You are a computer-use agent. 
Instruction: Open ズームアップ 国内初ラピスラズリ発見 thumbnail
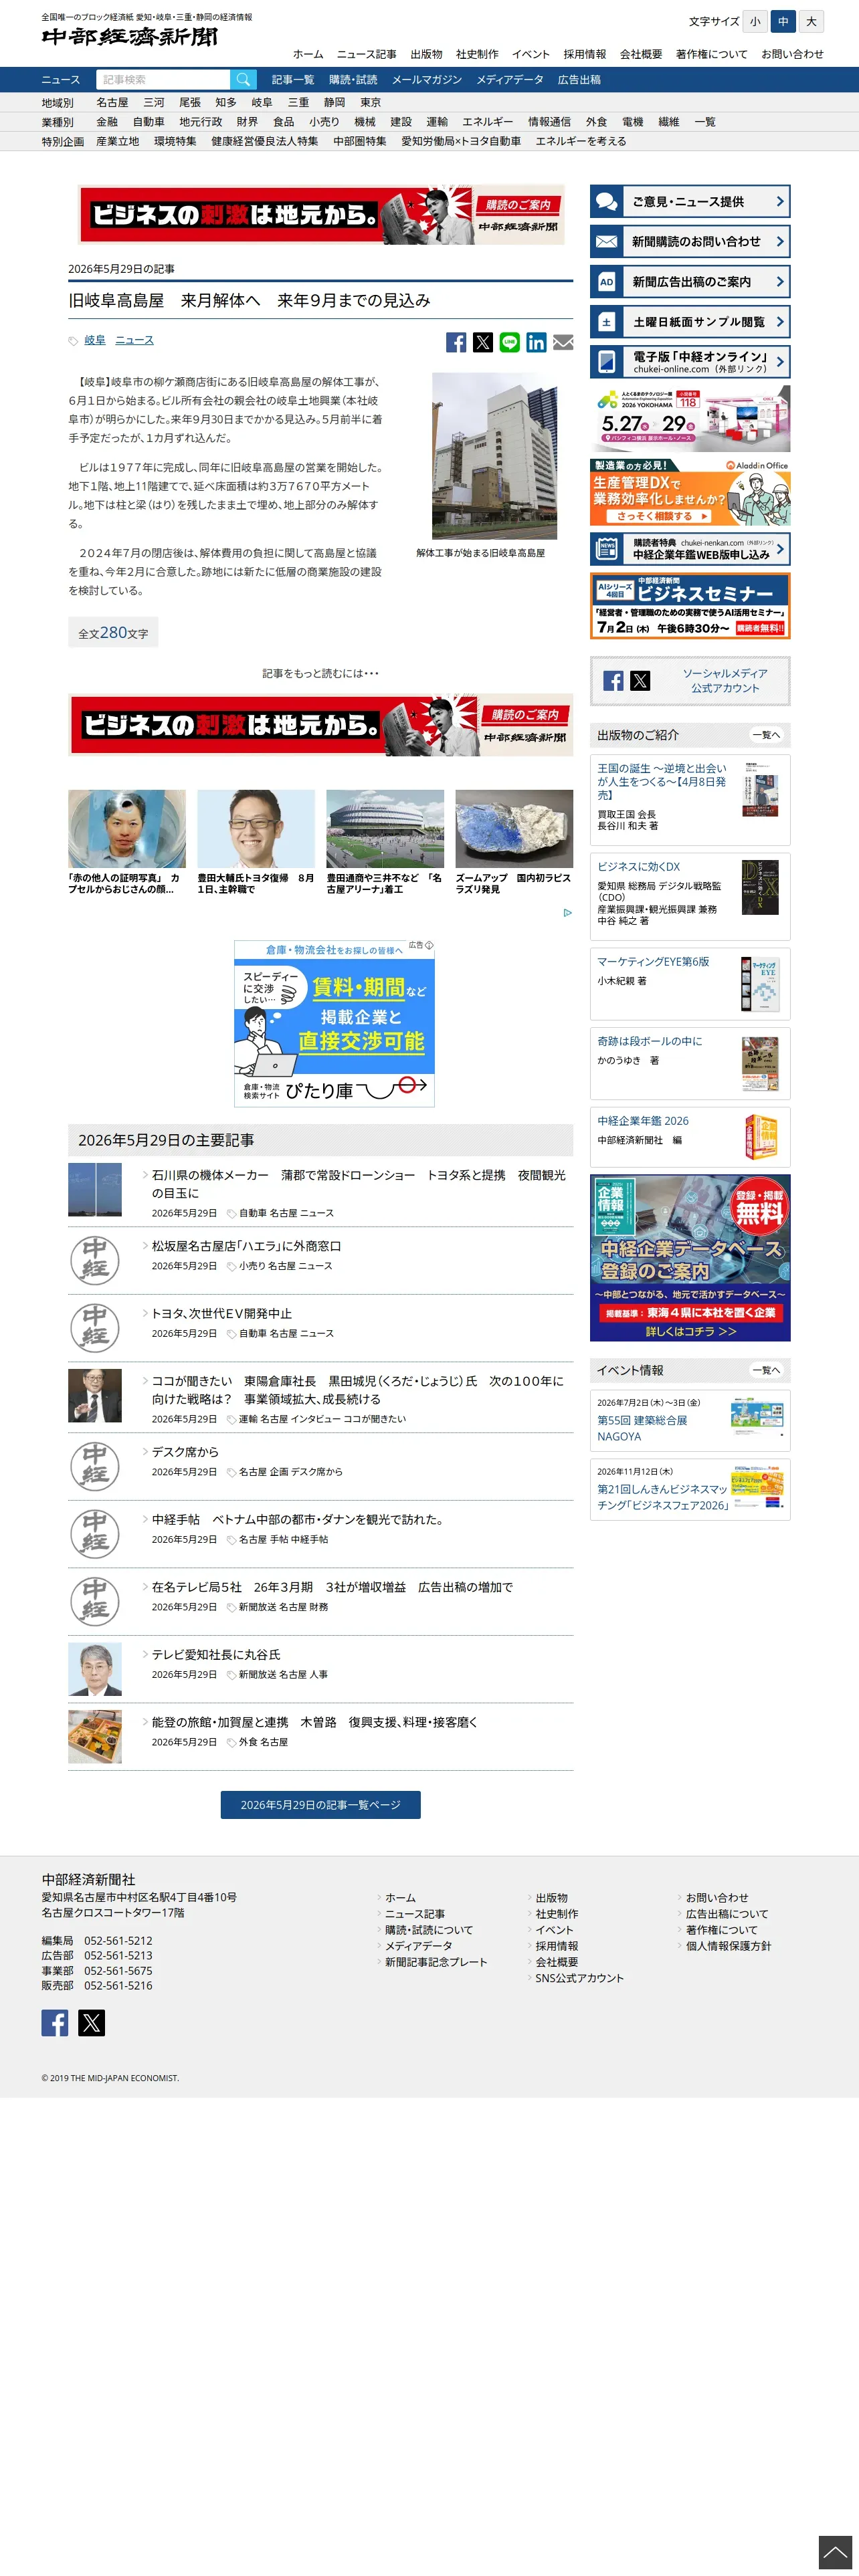click(514, 829)
